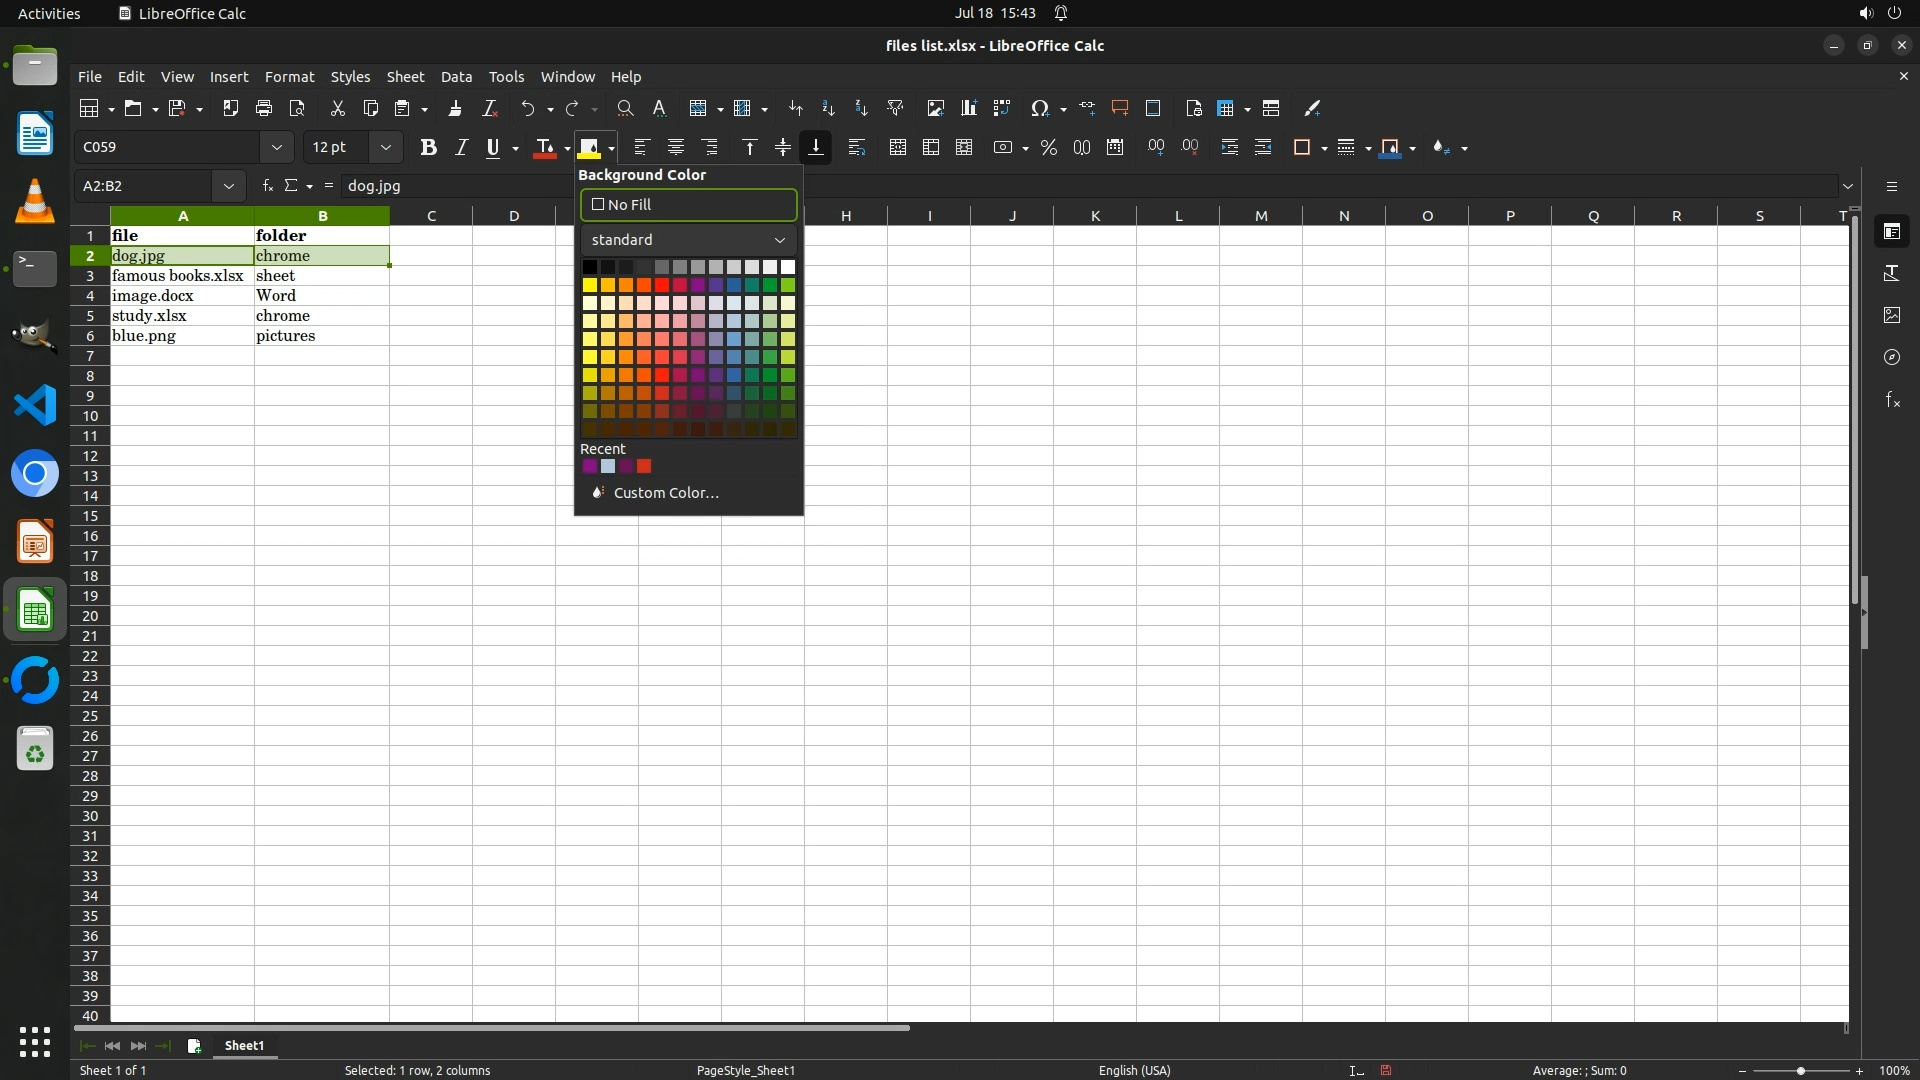
Task: Select the Sheet1 tab
Action: point(244,1045)
